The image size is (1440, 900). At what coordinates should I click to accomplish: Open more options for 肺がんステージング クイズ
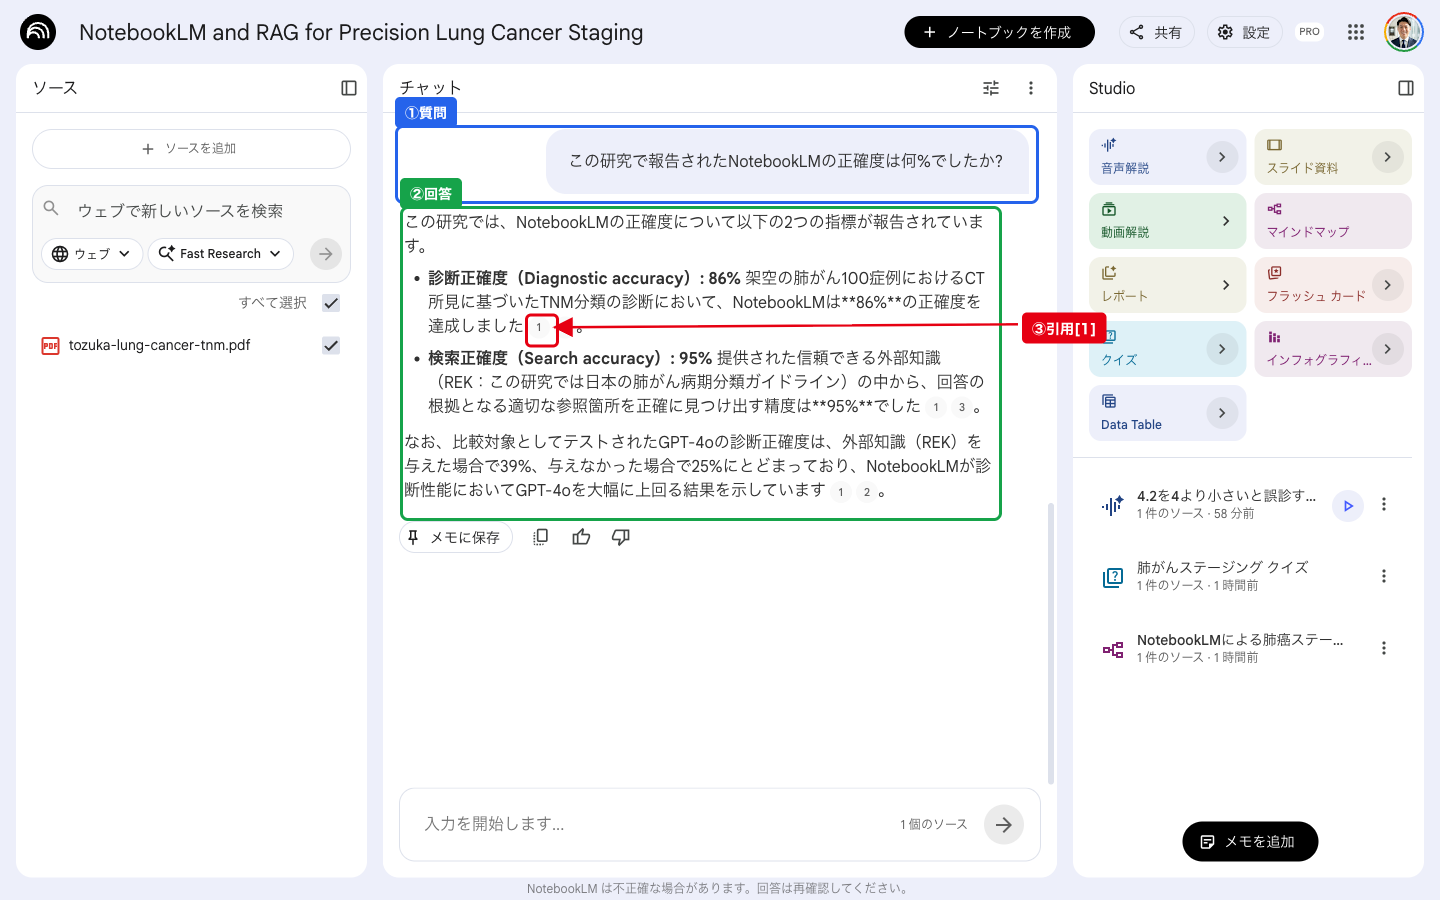[1384, 577]
